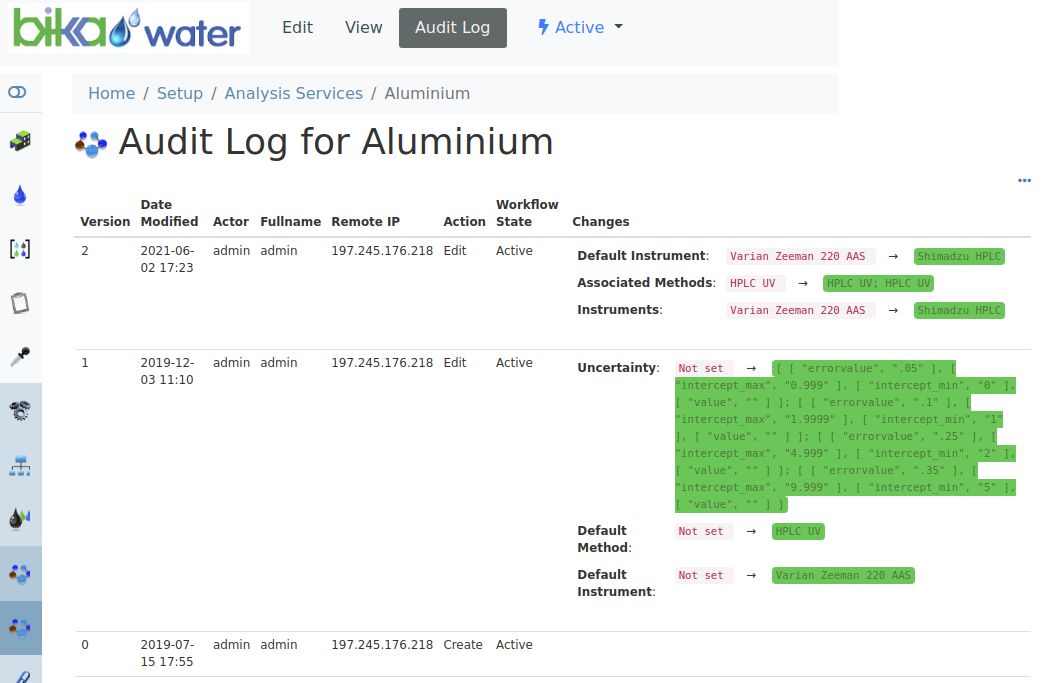The height and width of the screenshot is (683, 1044).
Task: Open clients via the blue water drop icon
Action: pyautogui.click(x=20, y=195)
